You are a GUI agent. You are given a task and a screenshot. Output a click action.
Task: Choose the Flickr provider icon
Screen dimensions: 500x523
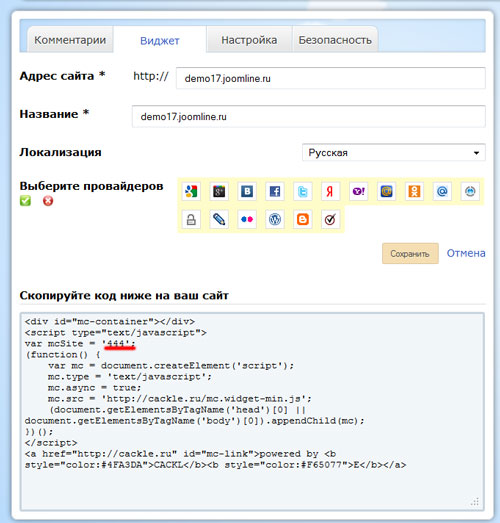[x=247, y=219]
